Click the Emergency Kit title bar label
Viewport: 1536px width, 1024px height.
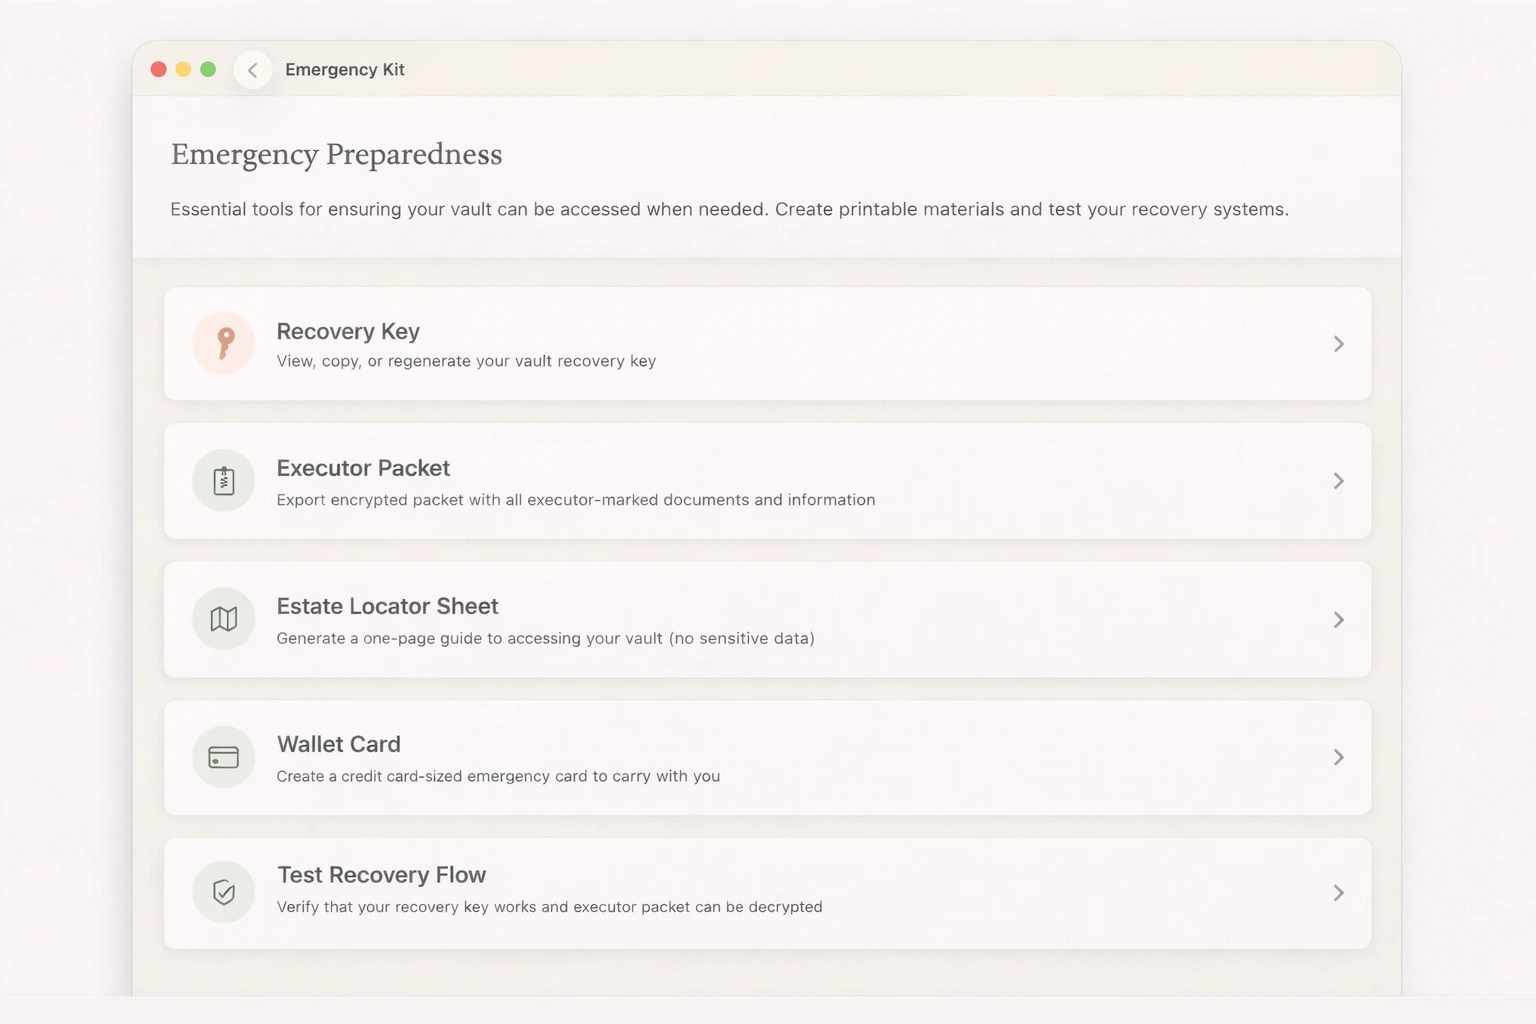345,69
